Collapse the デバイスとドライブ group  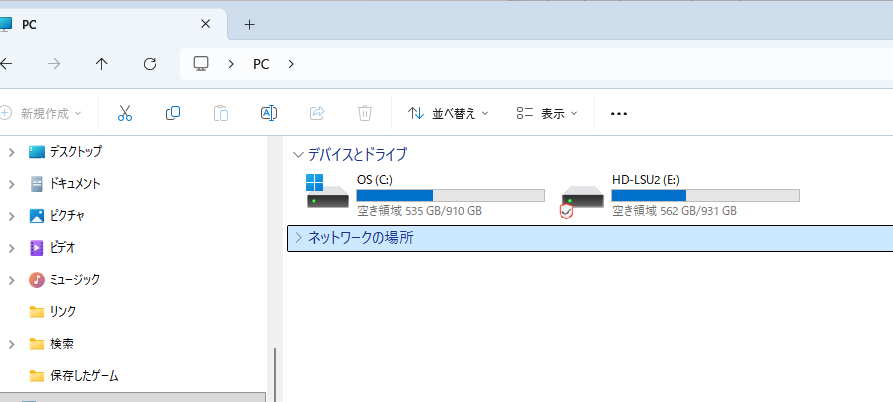298,155
